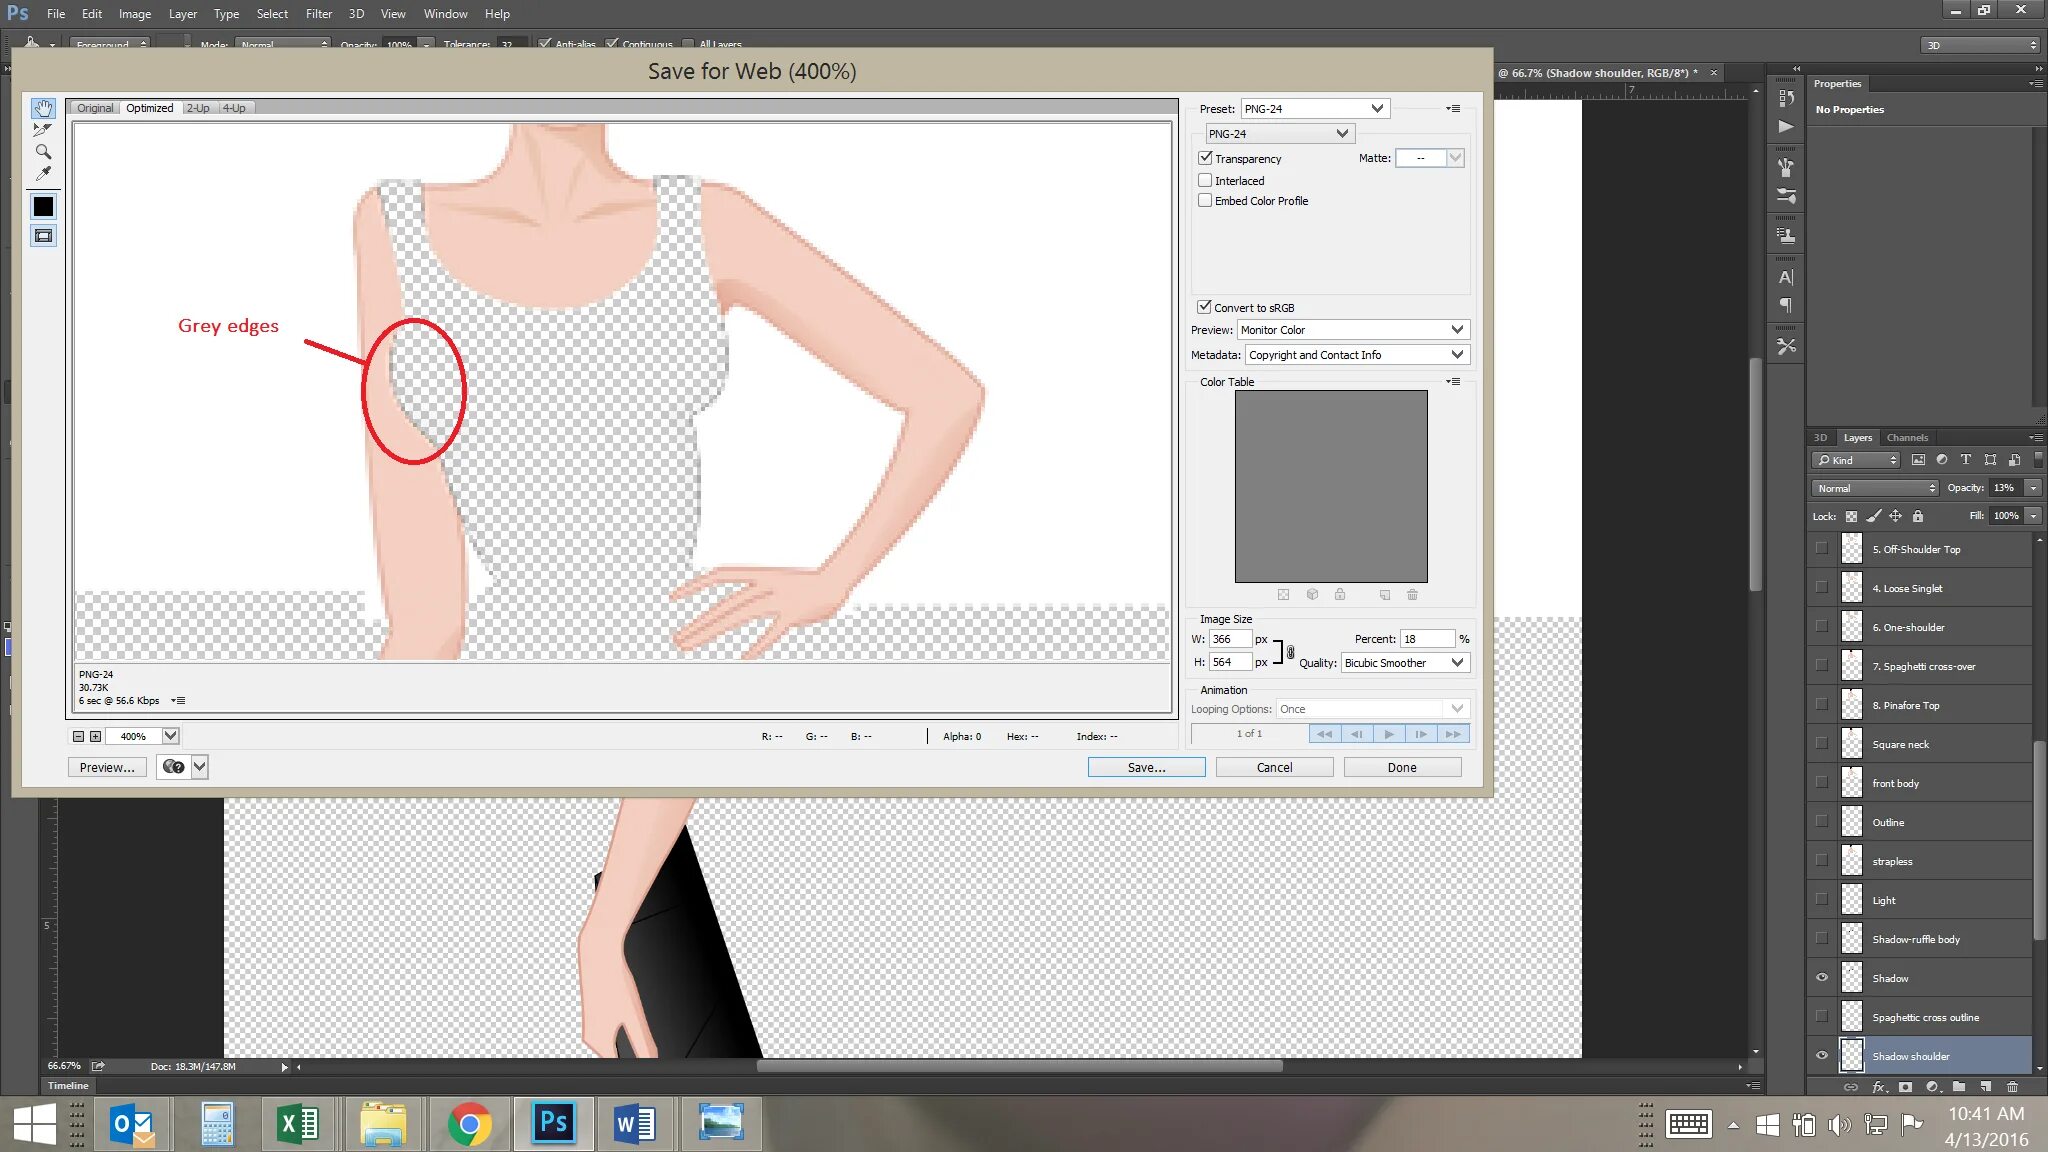Uncheck Convert to sRGB
This screenshot has width=2048, height=1152.
tap(1204, 307)
